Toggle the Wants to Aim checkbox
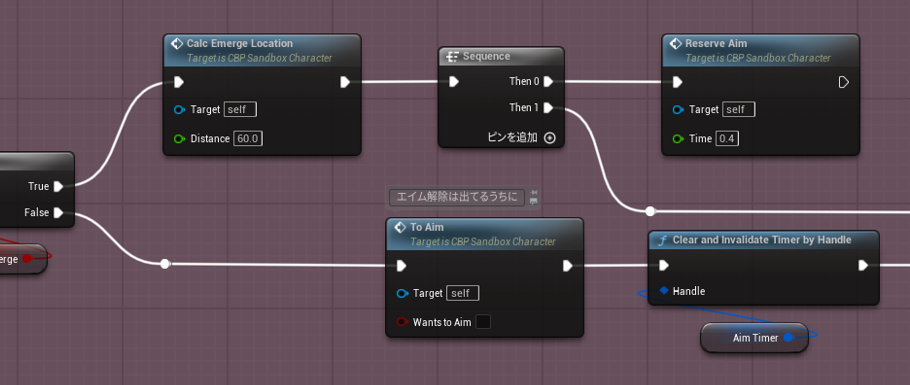The height and width of the screenshot is (385, 910). (483, 322)
